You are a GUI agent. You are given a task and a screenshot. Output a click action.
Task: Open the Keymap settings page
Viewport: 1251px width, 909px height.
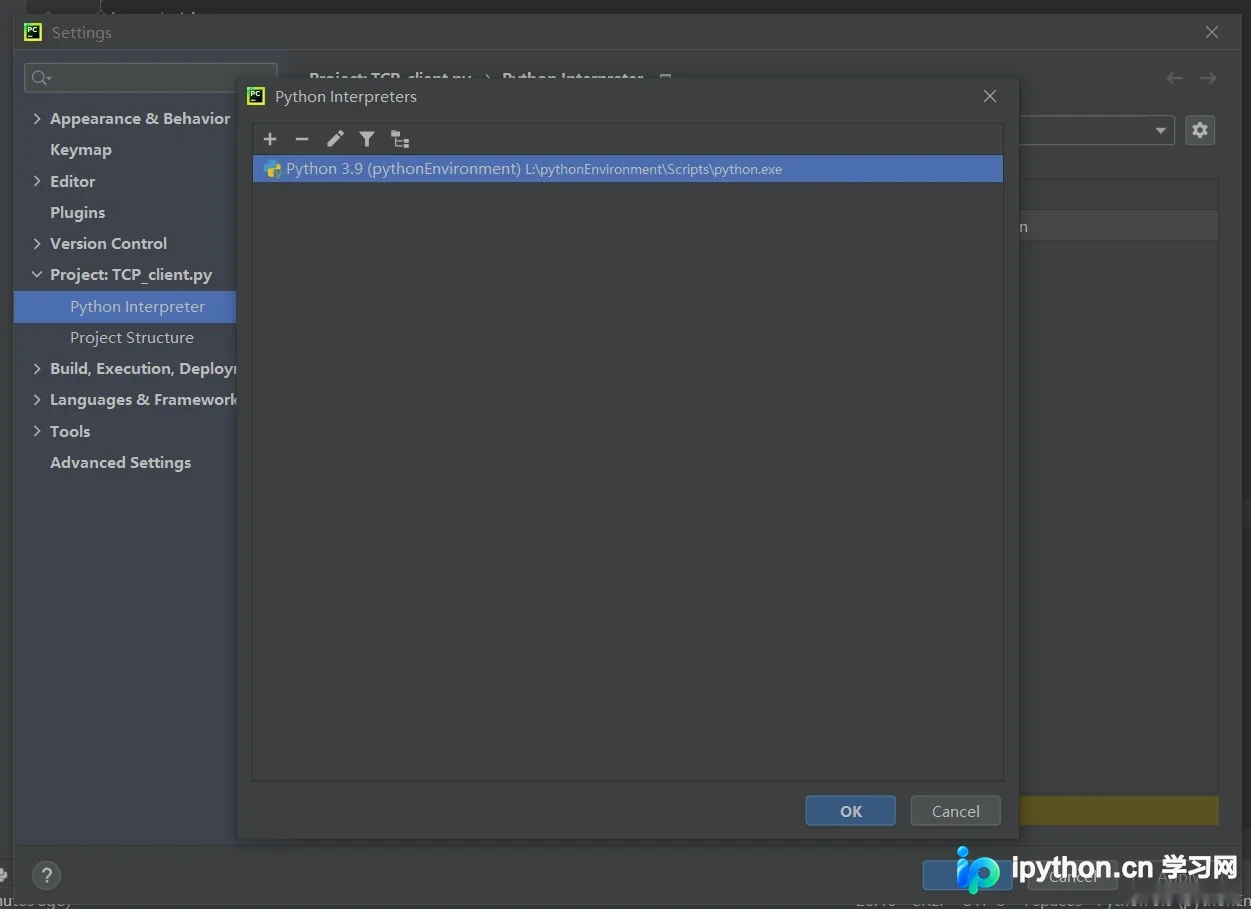click(x=80, y=150)
